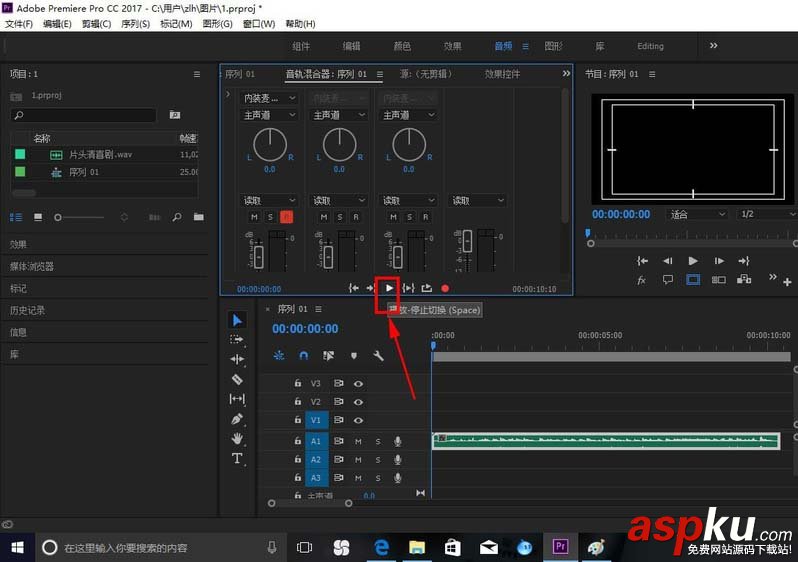Select the Pen tool
This screenshot has height=562, width=798.
(x=237, y=419)
